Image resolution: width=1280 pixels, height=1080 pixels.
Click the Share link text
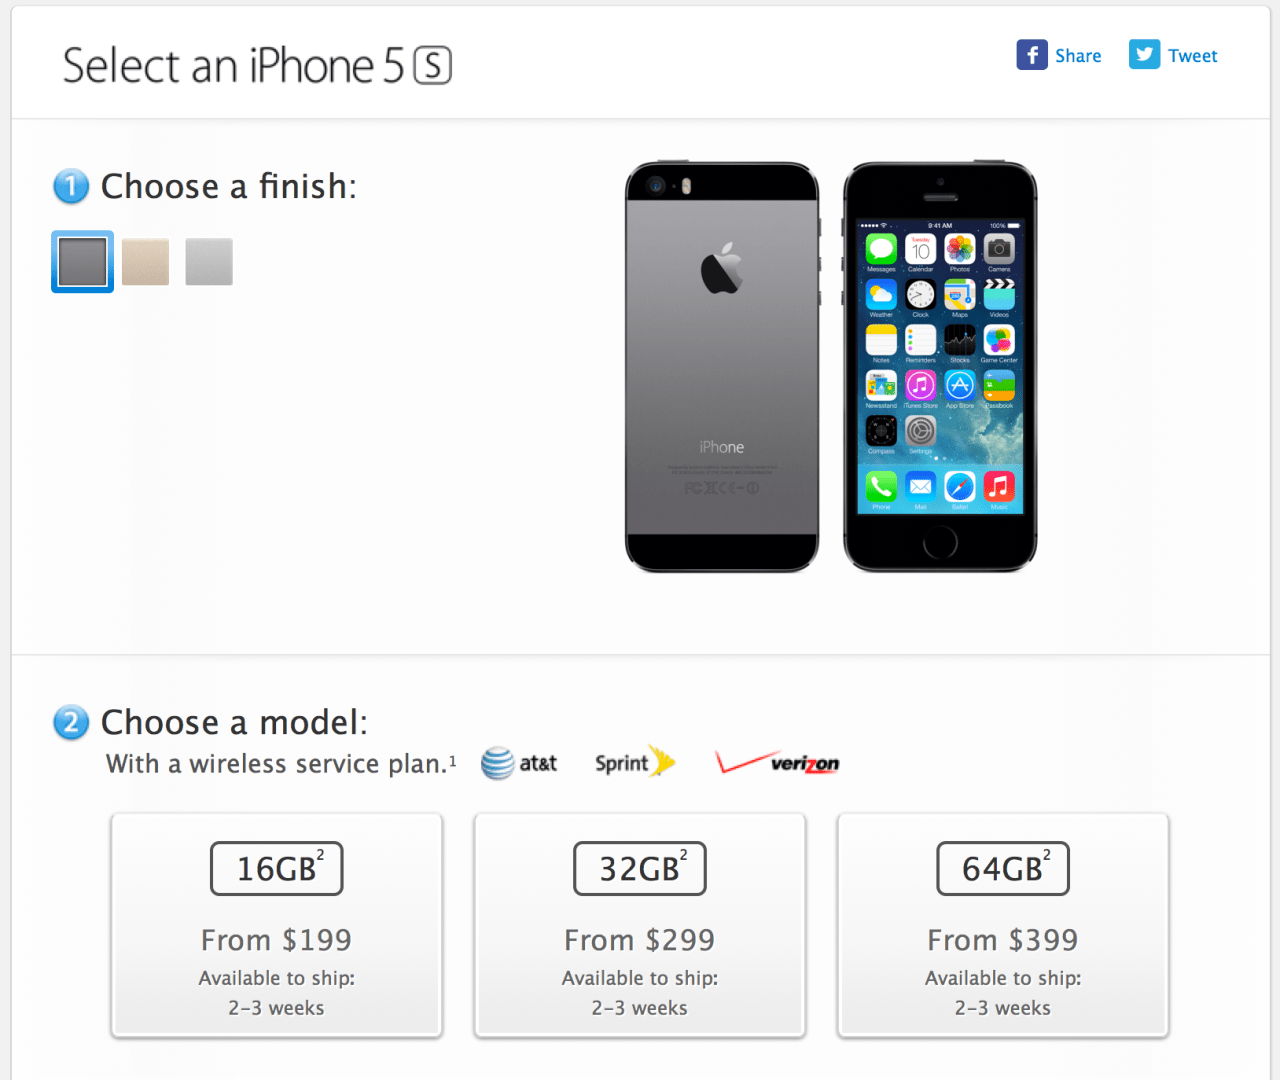point(1078,56)
